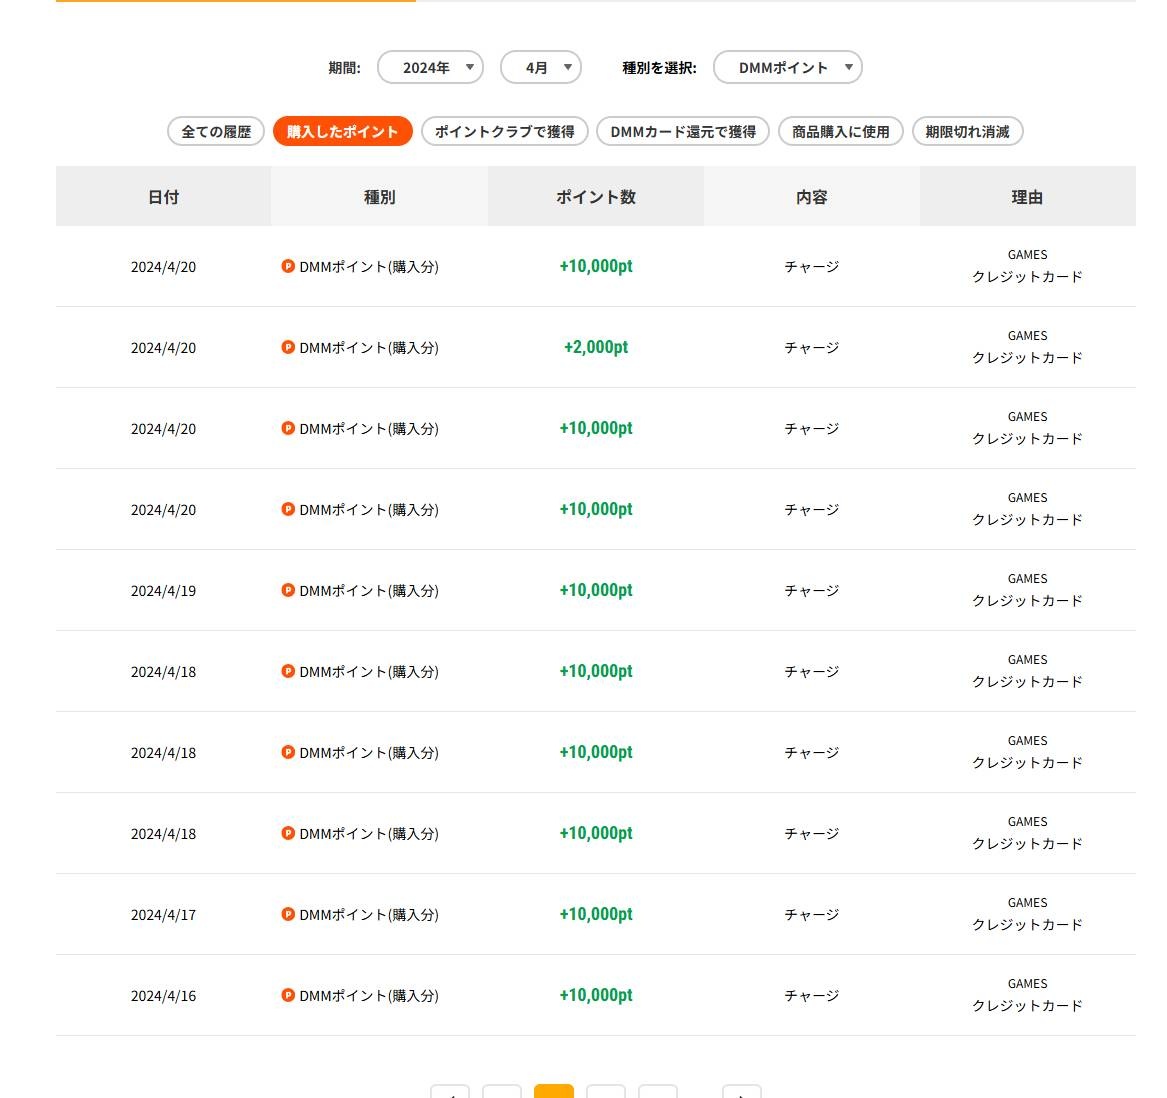The width and height of the screenshot is (1167, 1098).
Task: Click the ポイント数 column header
Action: pos(595,197)
